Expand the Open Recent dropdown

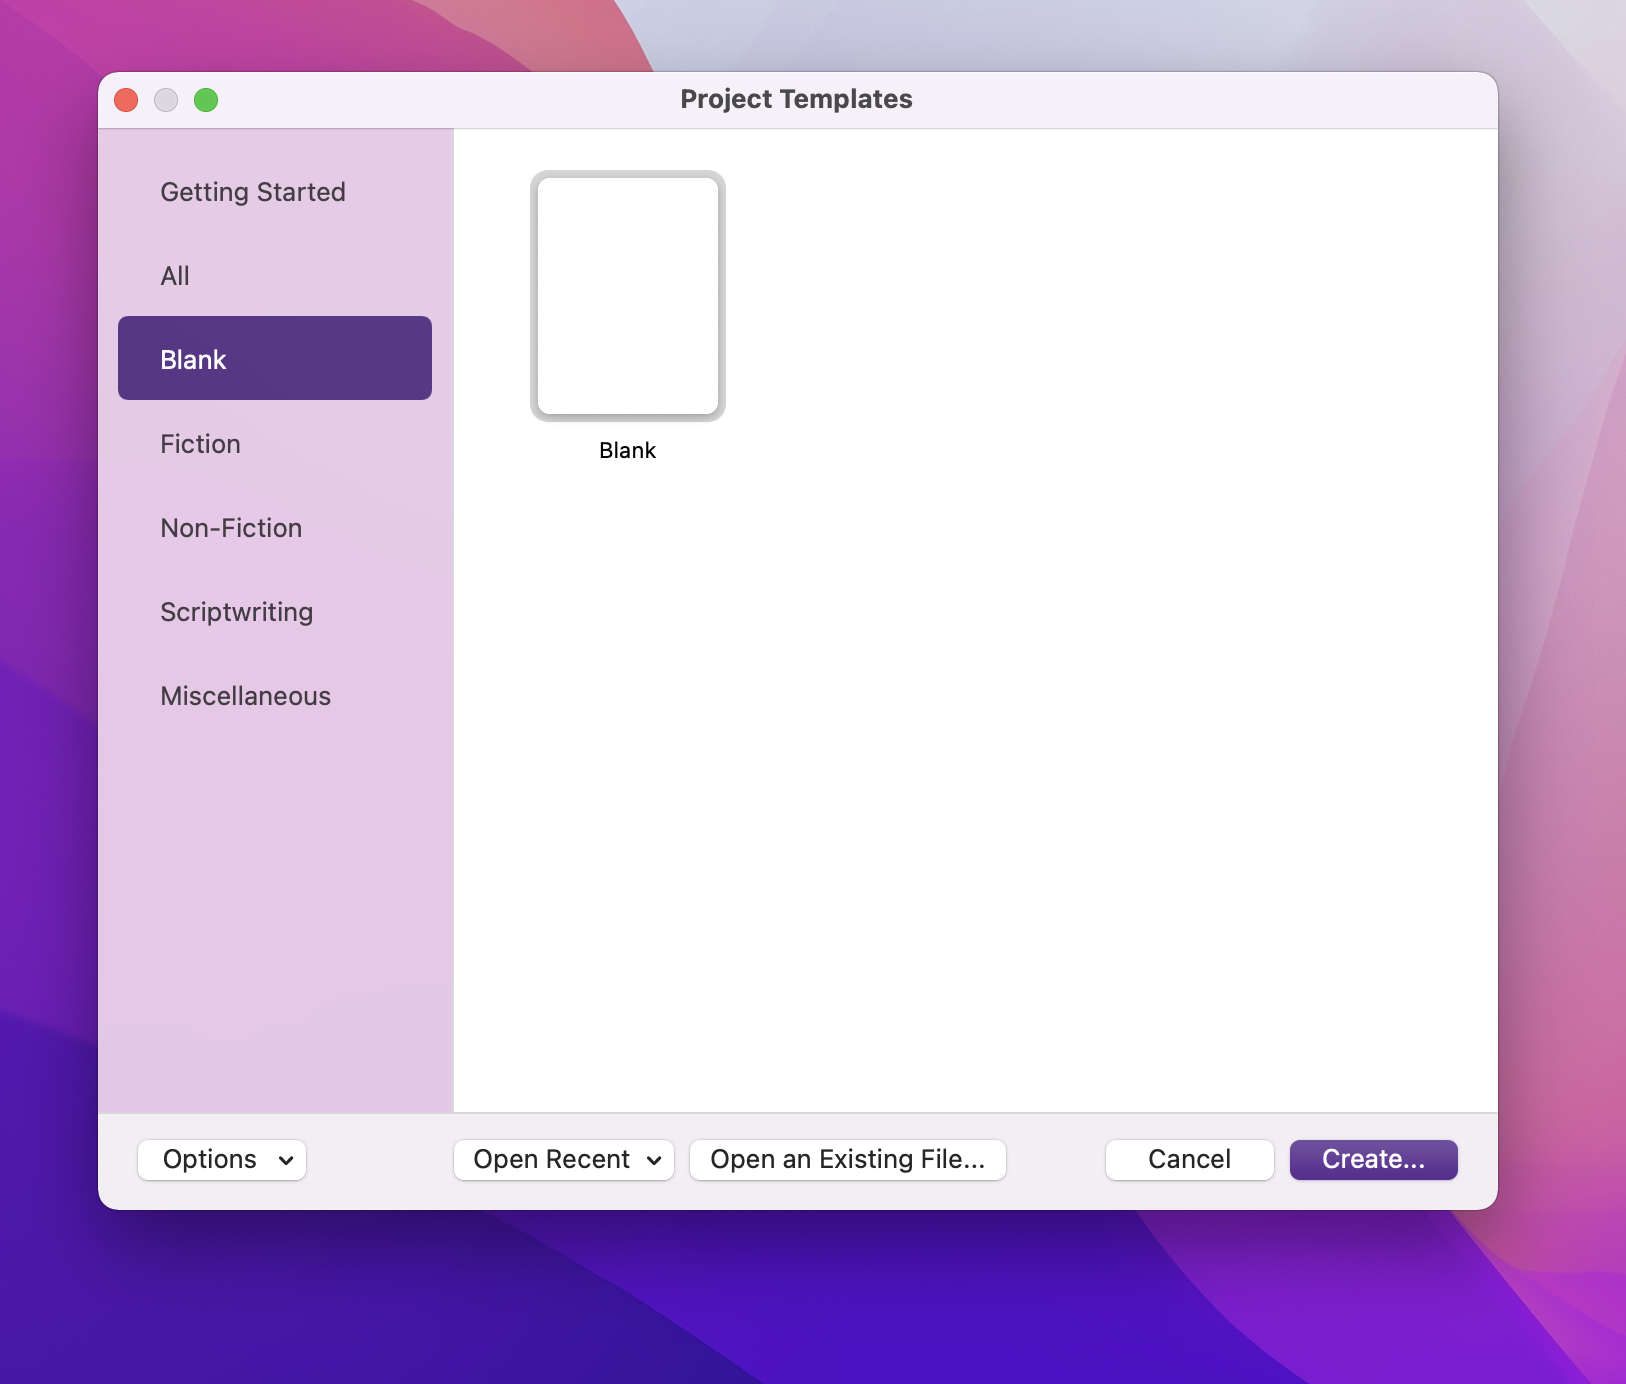564,1160
